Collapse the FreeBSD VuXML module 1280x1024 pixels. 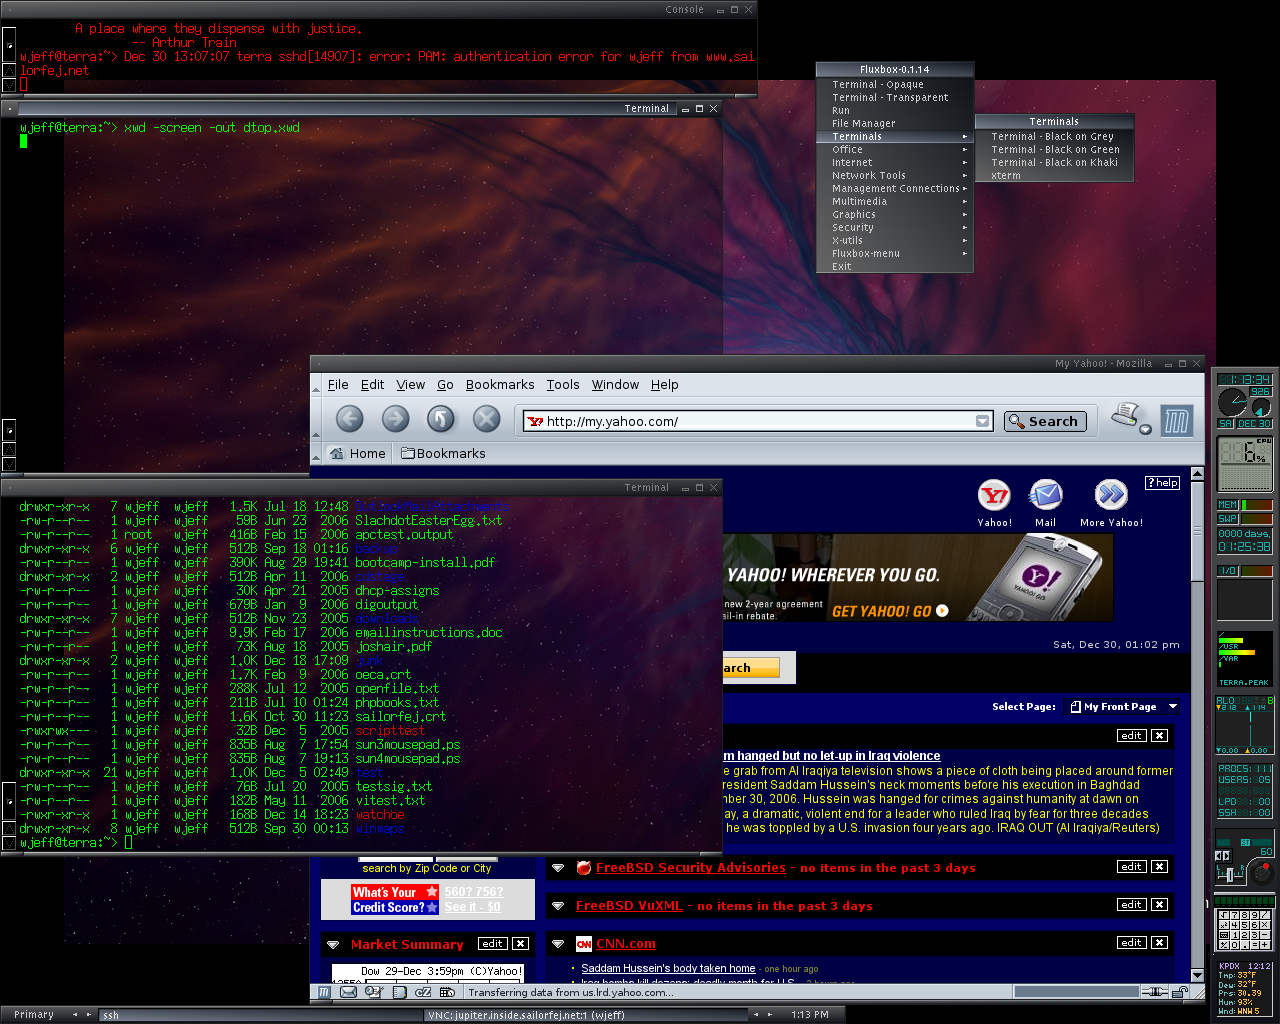click(x=558, y=906)
